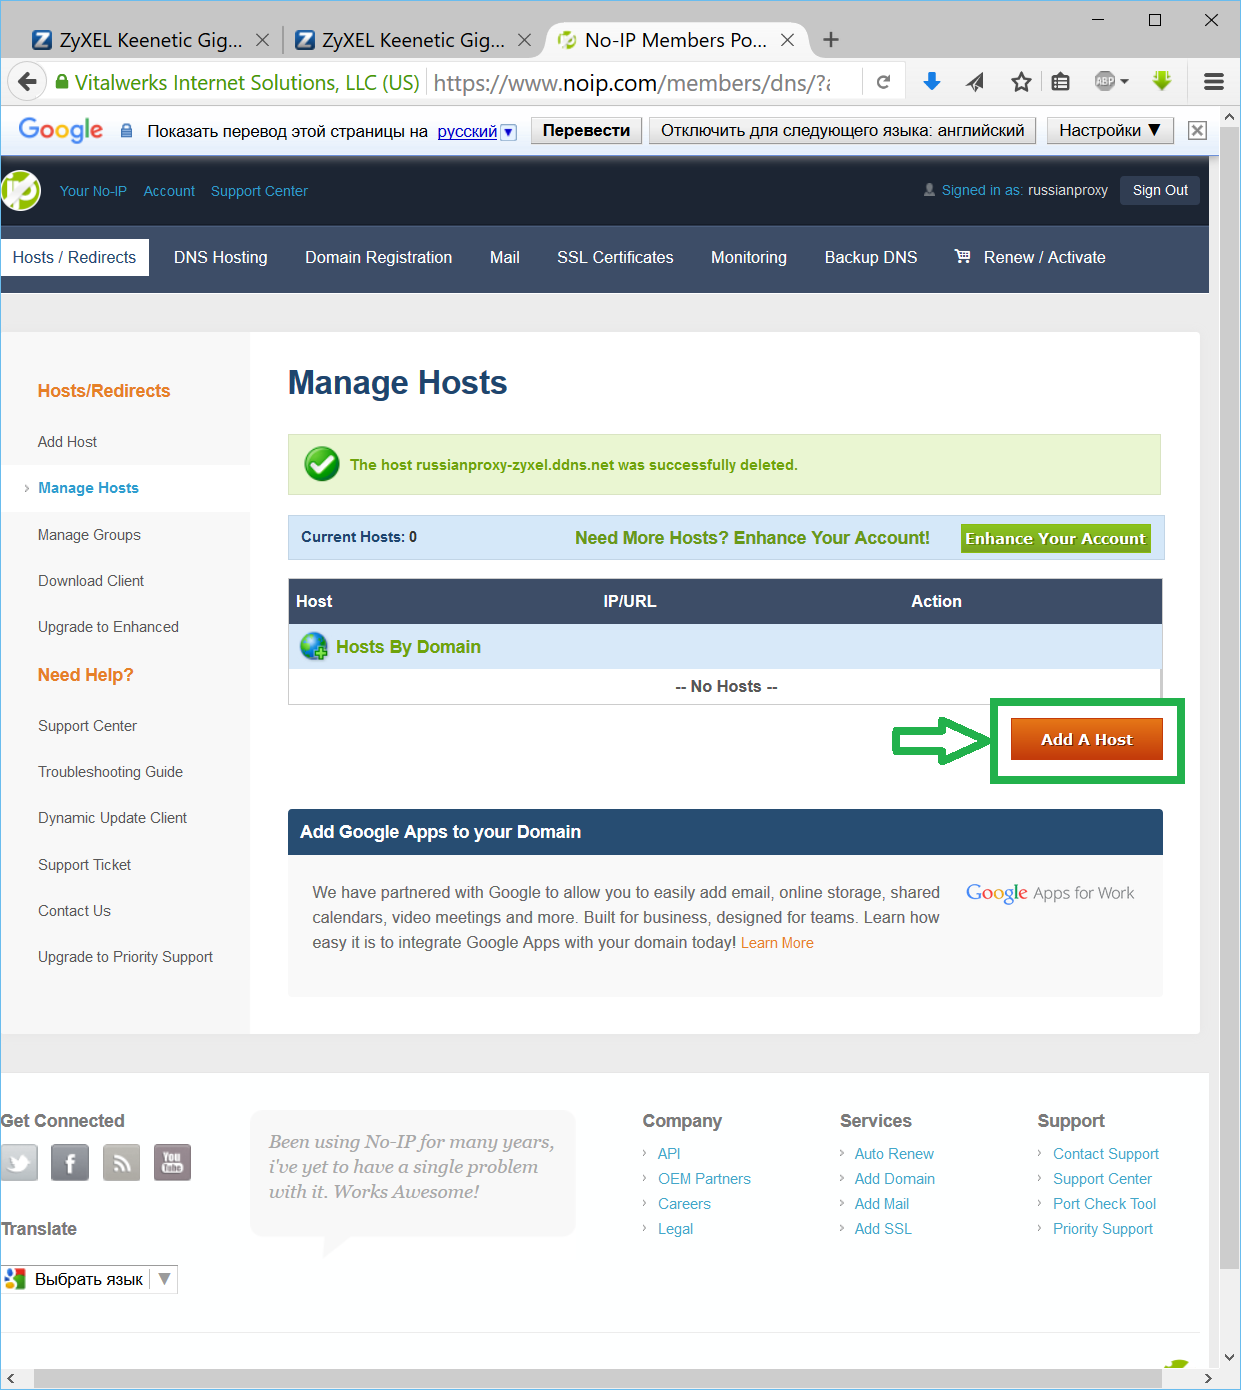This screenshot has width=1241, height=1390.
Task: Open OEM Partners footer link
Action: tap(704, 1179)
